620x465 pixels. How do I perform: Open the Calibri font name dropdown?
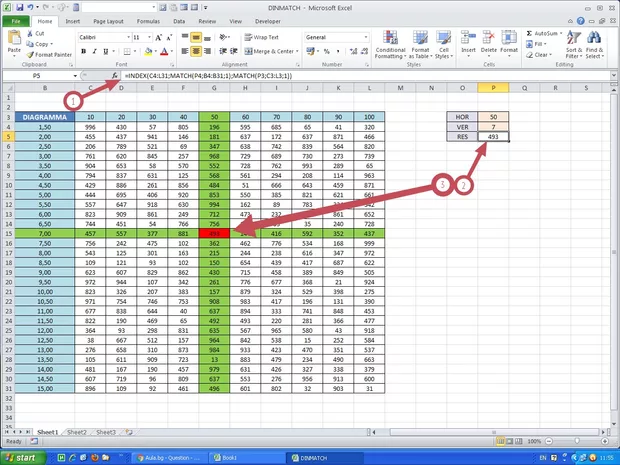coord(129,37)
